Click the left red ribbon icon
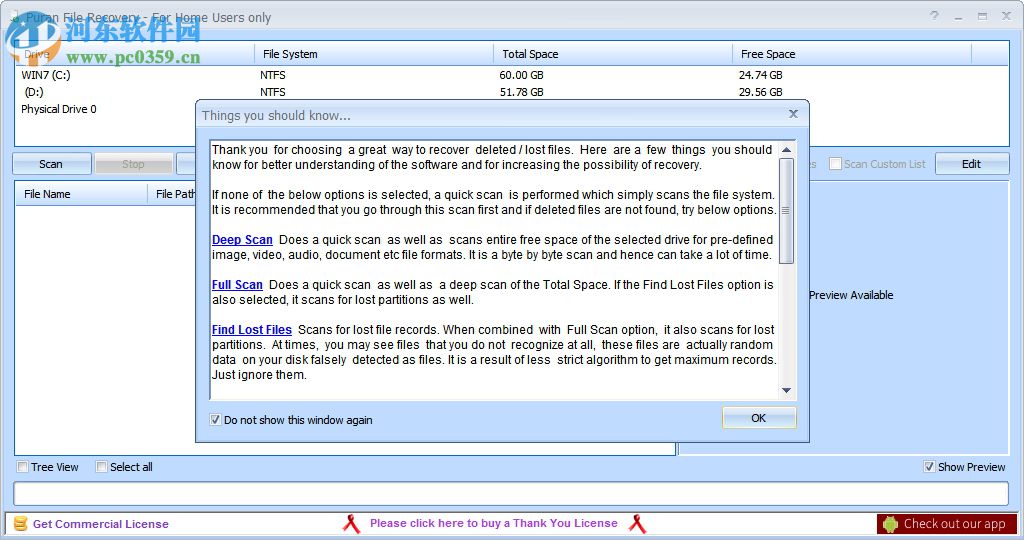Screen dimensions: 1024x540 351,524
